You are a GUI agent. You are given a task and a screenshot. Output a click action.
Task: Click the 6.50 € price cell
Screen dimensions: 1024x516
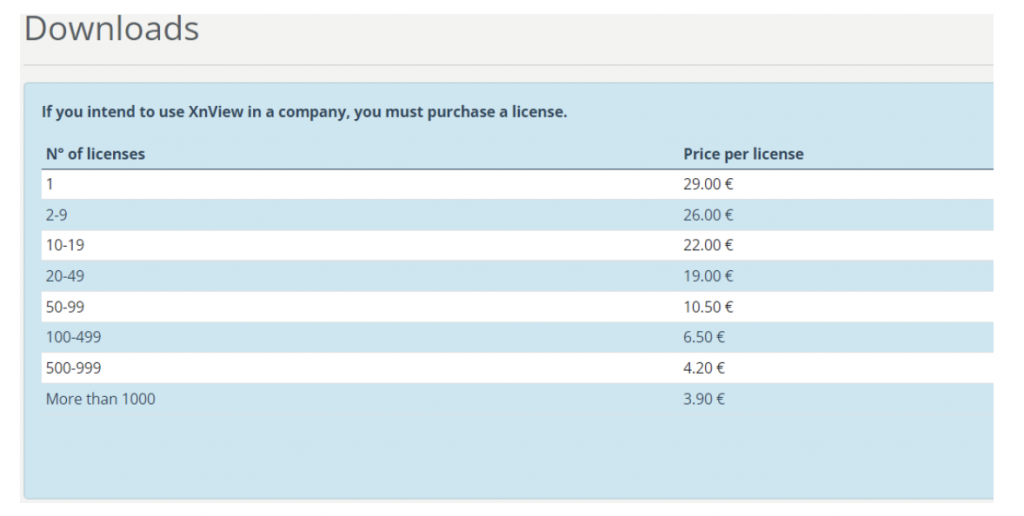[x=704, y=337]
